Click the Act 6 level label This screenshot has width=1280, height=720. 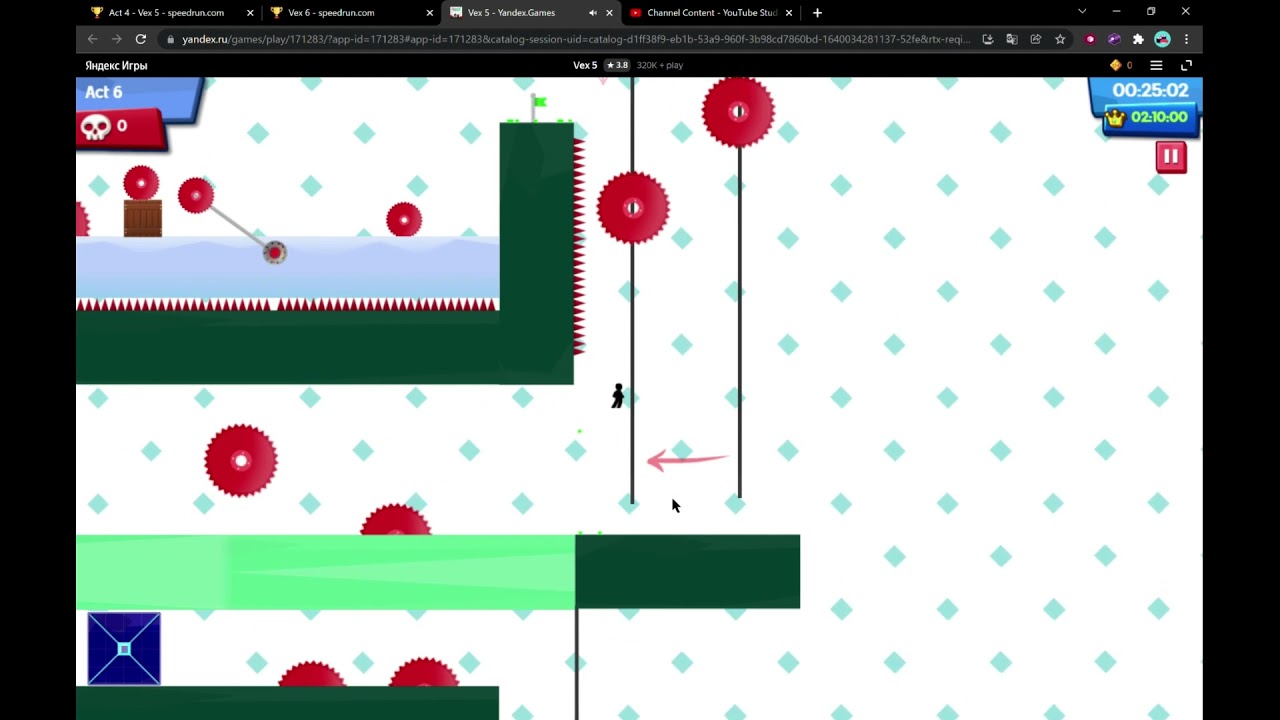click(104, 92)
